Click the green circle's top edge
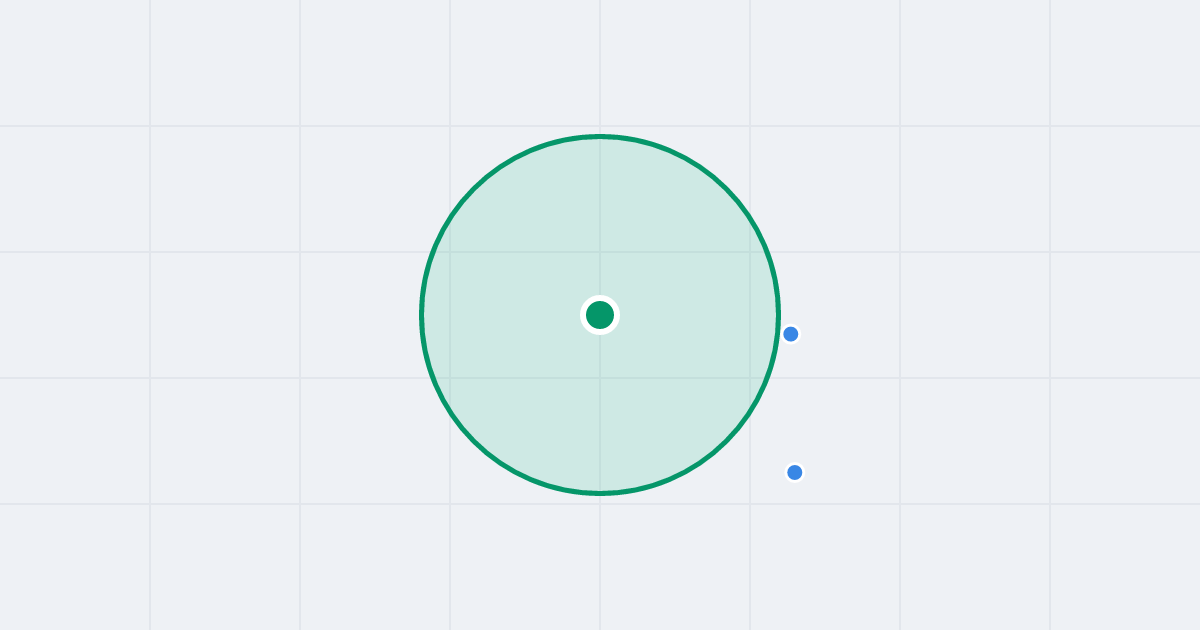Image resolution: width=1200 pixels, height=630 pixels. point(600,136)
